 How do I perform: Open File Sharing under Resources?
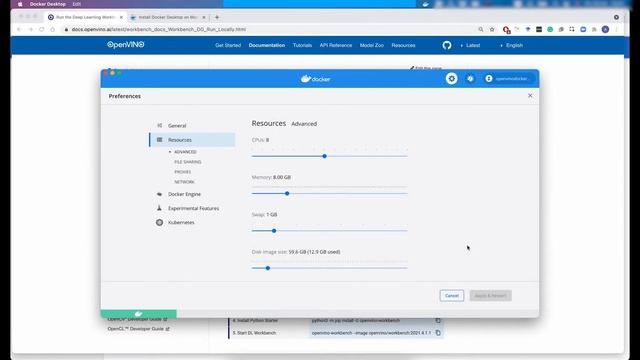pos(188,162)
